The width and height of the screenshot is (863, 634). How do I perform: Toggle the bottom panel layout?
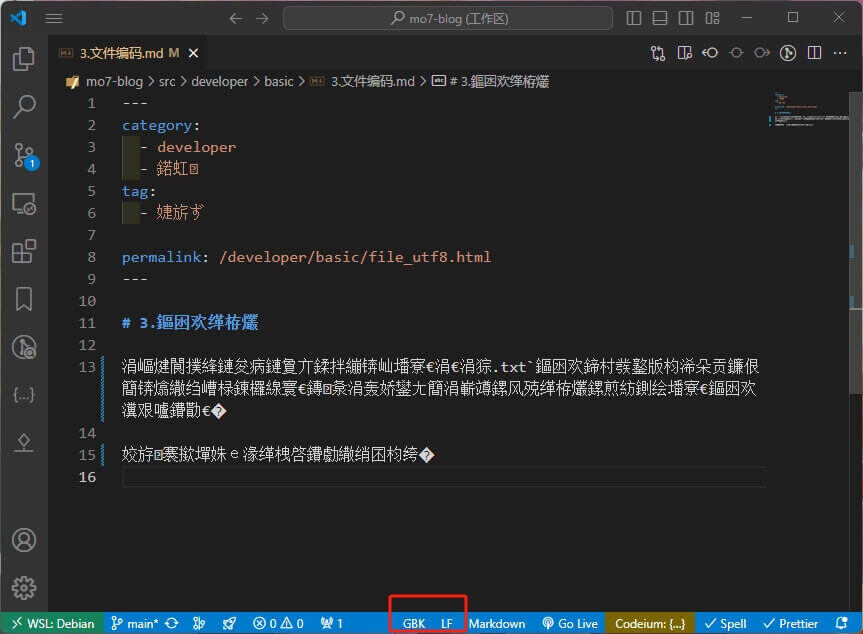[x=660, y=18]
